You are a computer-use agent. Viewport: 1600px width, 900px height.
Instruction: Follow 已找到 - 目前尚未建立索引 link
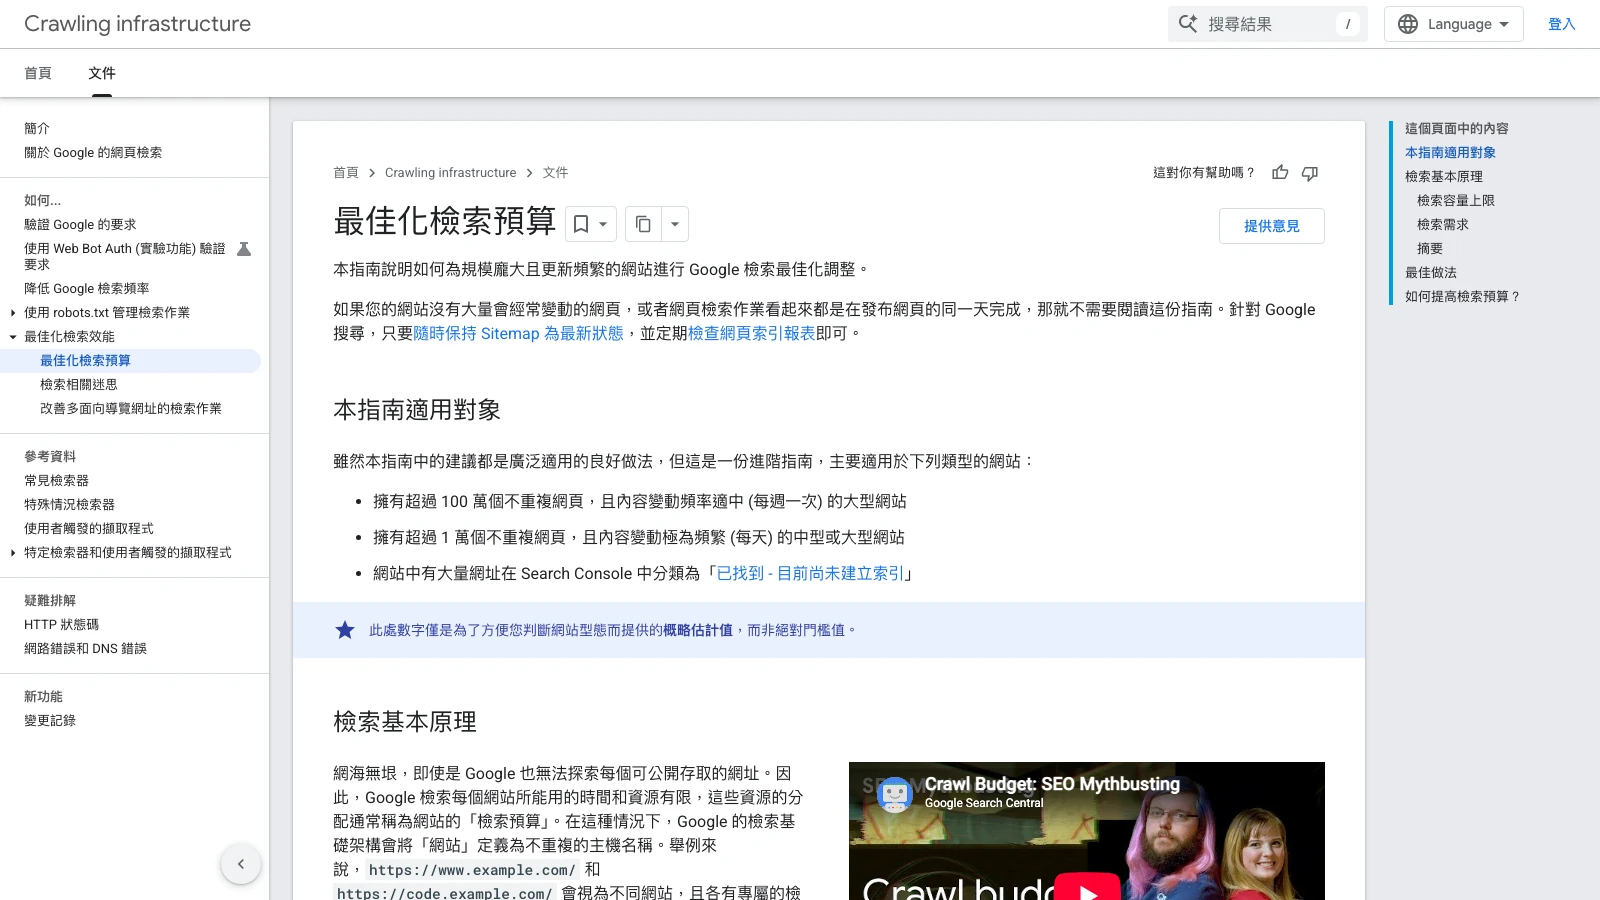click(x=810, y=574)
